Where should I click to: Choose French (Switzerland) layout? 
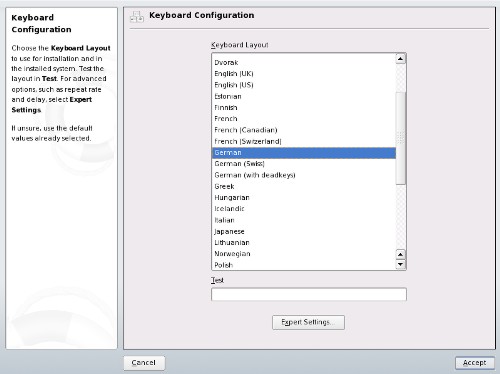[304, 141]
